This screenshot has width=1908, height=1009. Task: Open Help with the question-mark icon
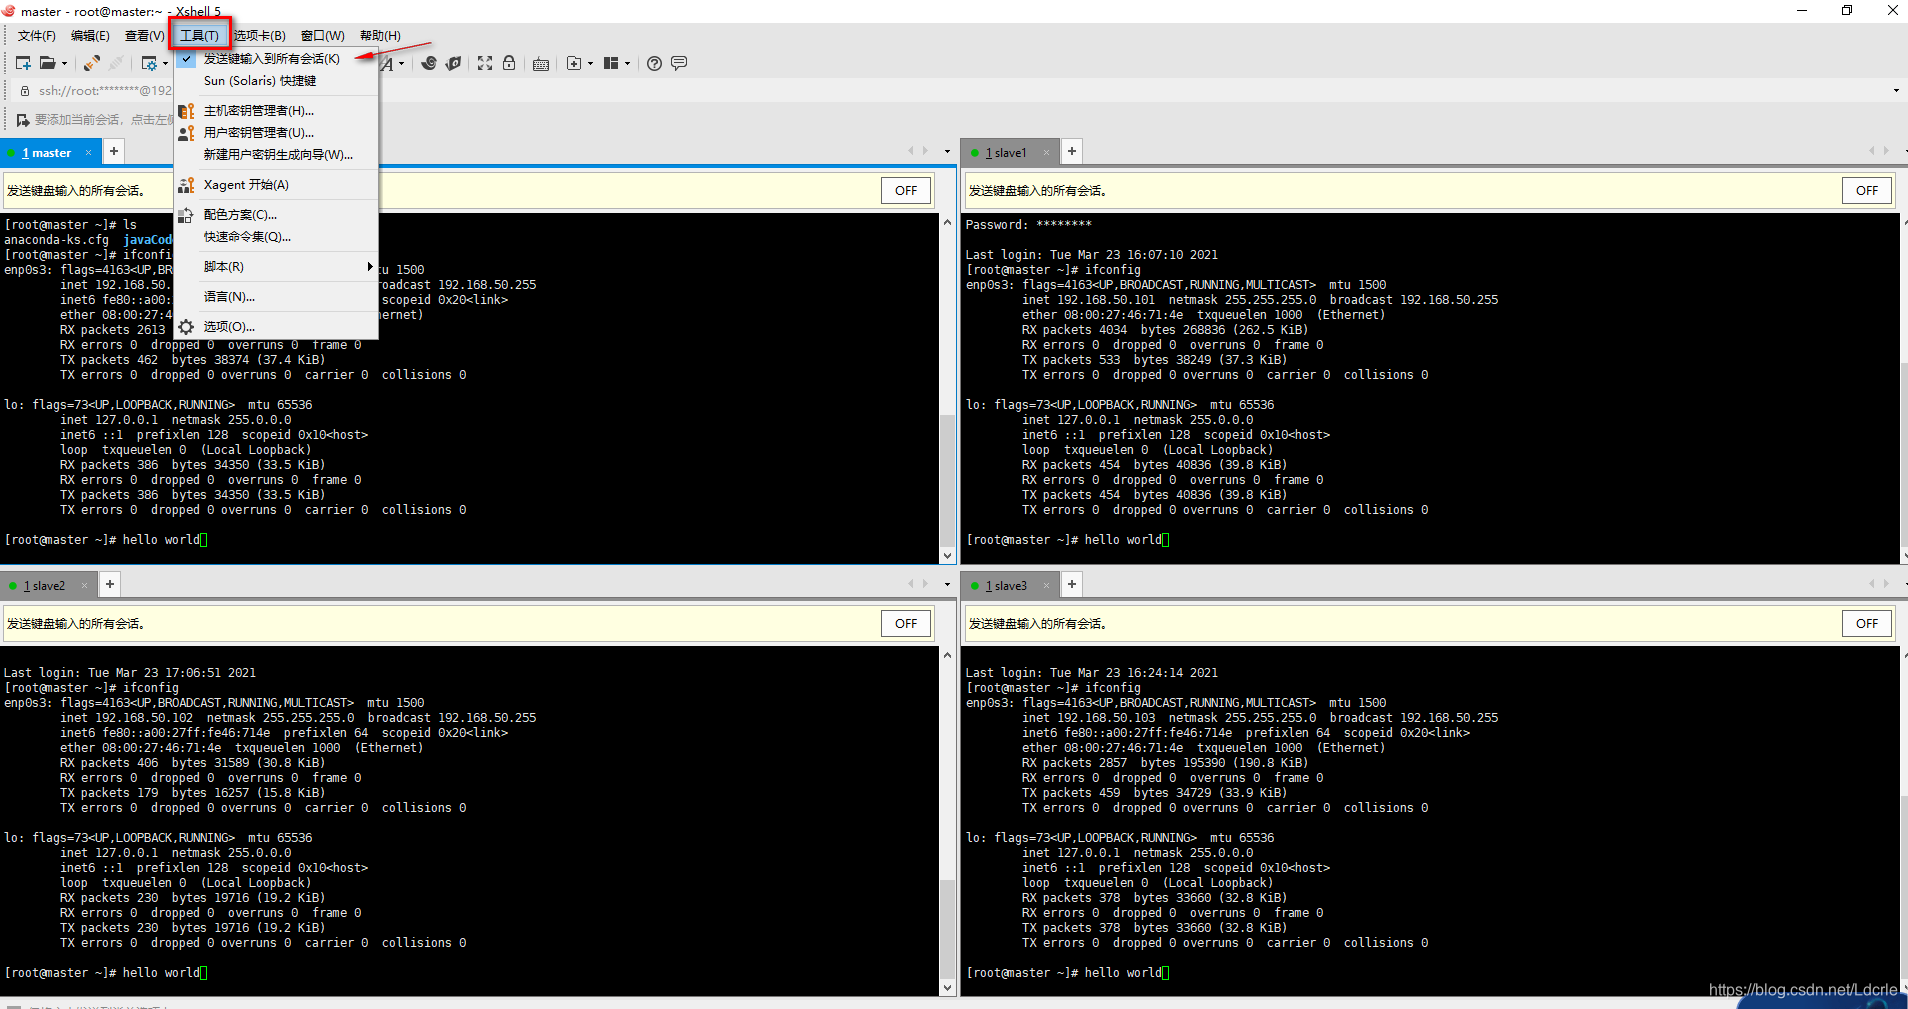654,63
